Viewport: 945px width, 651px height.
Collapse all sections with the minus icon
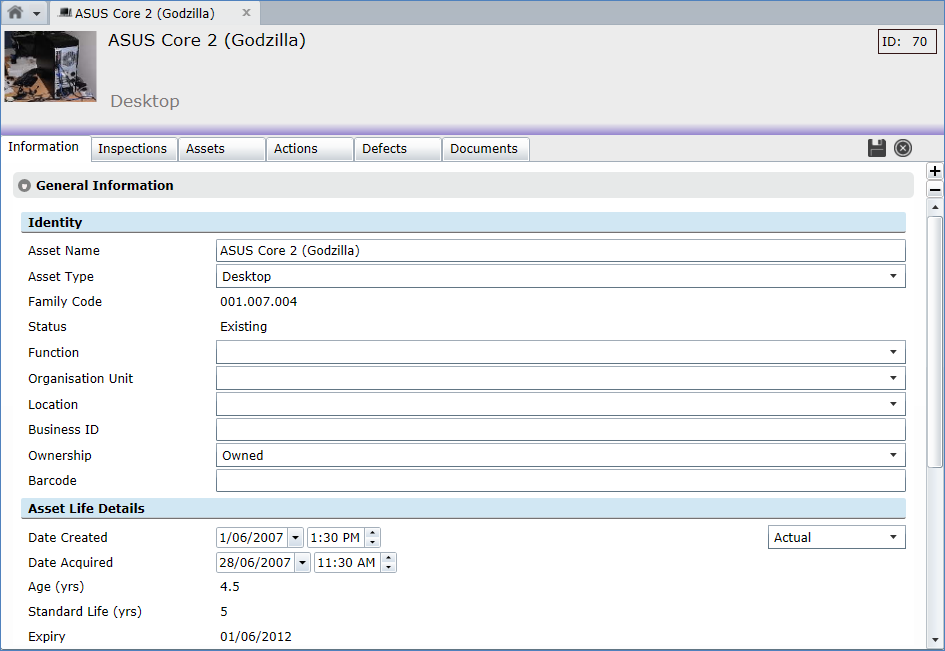click(935, 190)
